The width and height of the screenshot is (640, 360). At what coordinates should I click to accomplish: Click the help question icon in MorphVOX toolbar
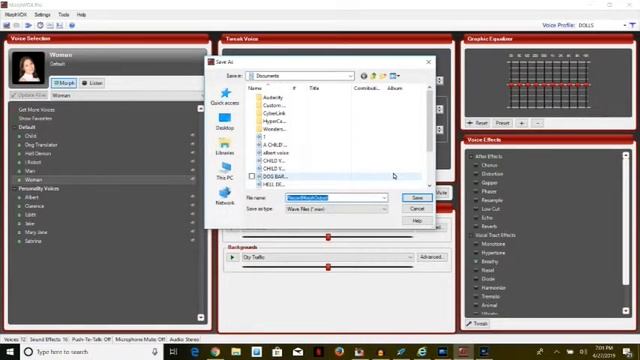coord(72,25)
